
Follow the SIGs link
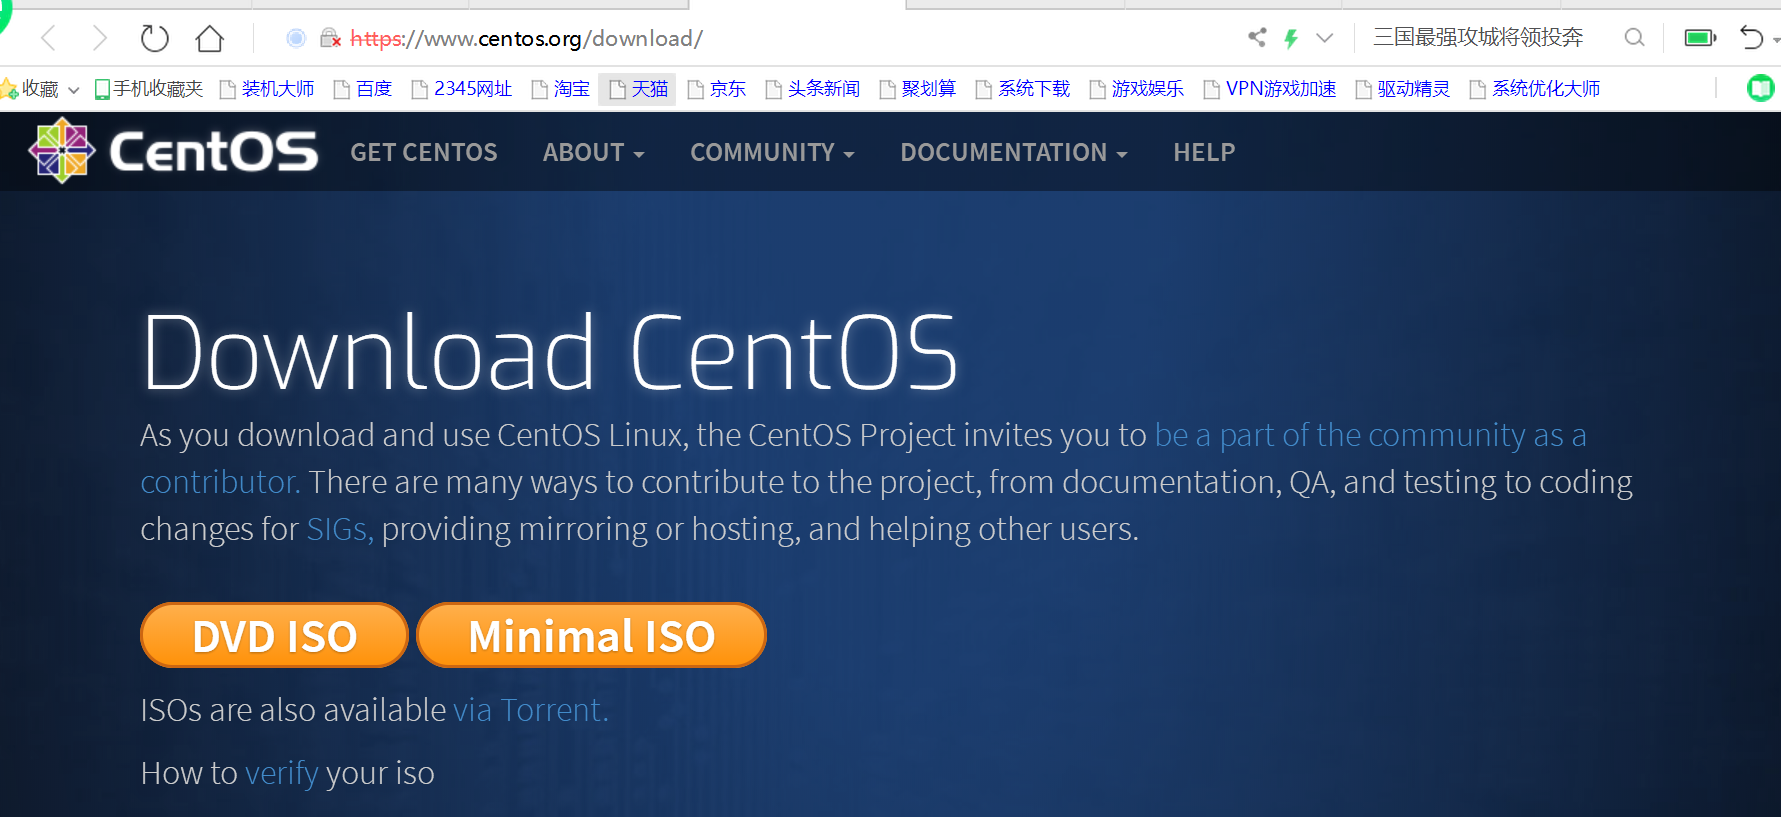coord(340,529)
